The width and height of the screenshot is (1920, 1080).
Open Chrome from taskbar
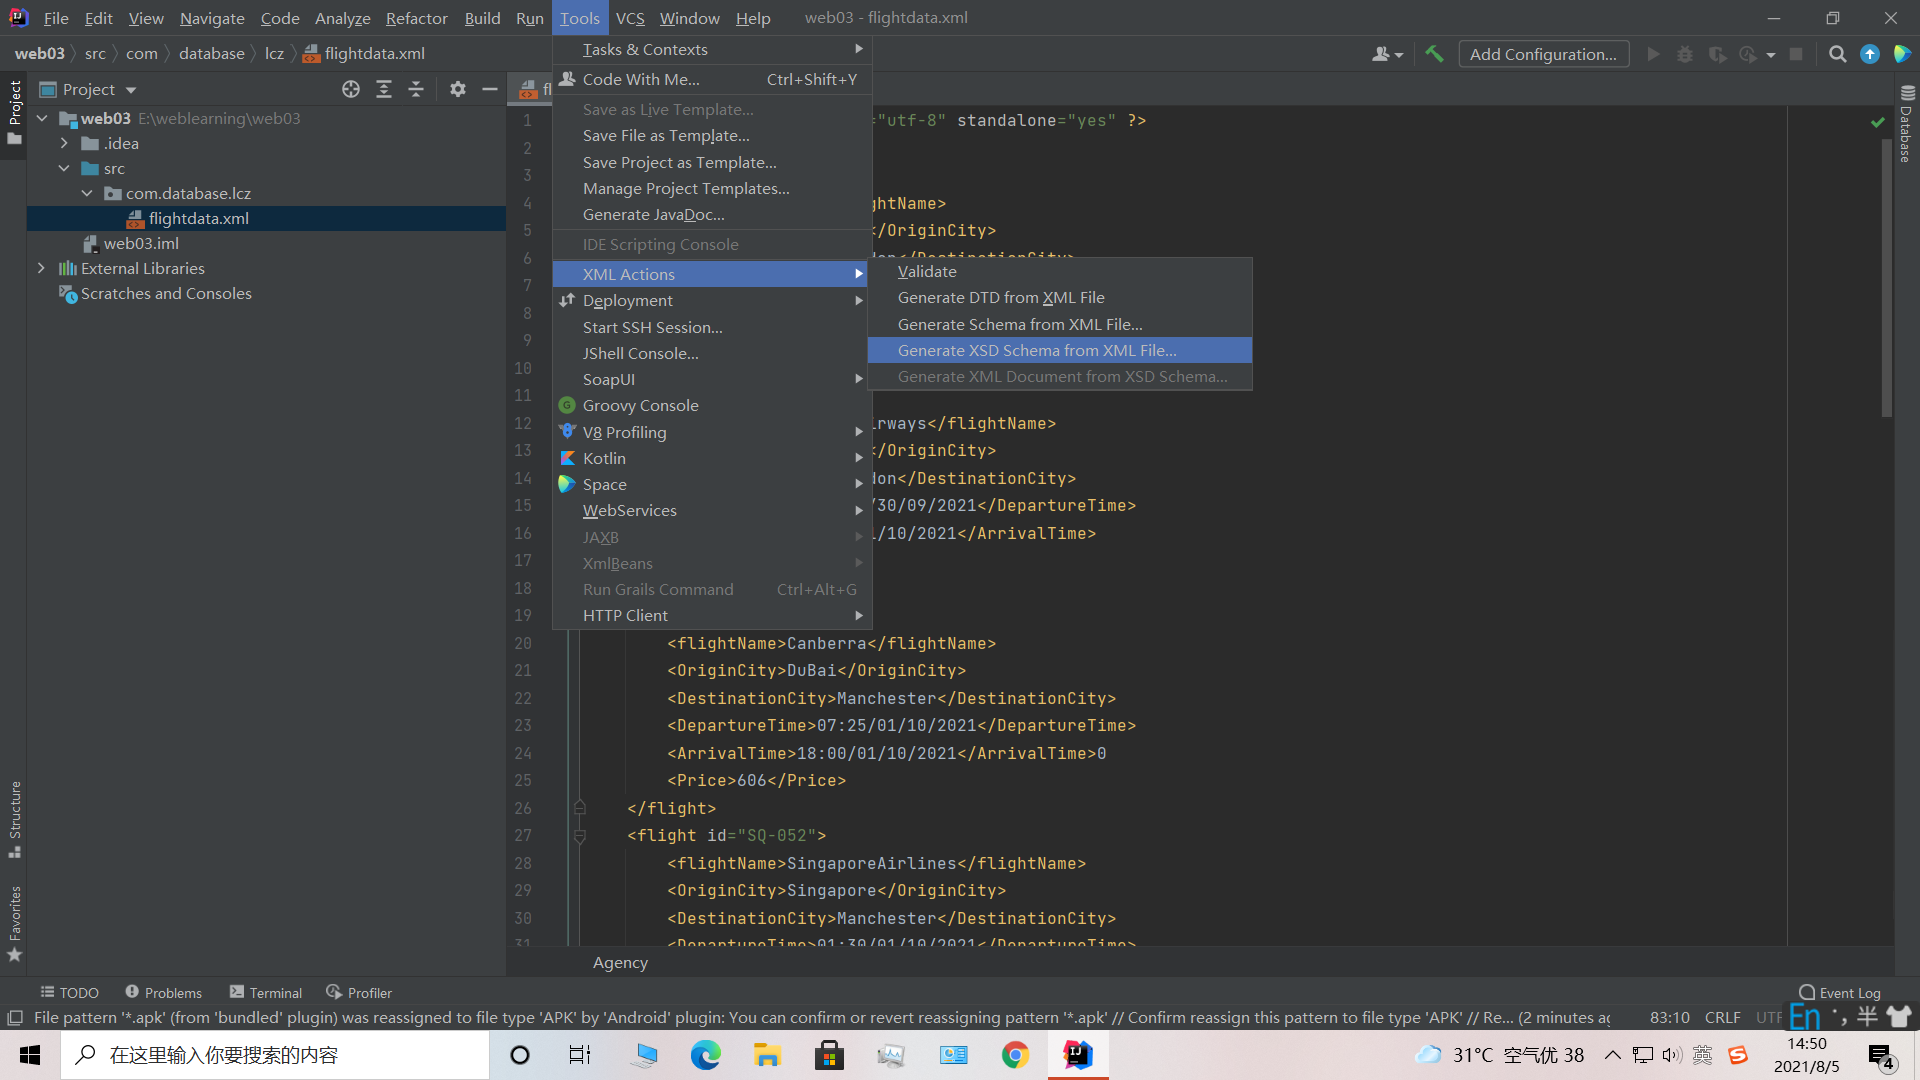click(1015, 1055)
